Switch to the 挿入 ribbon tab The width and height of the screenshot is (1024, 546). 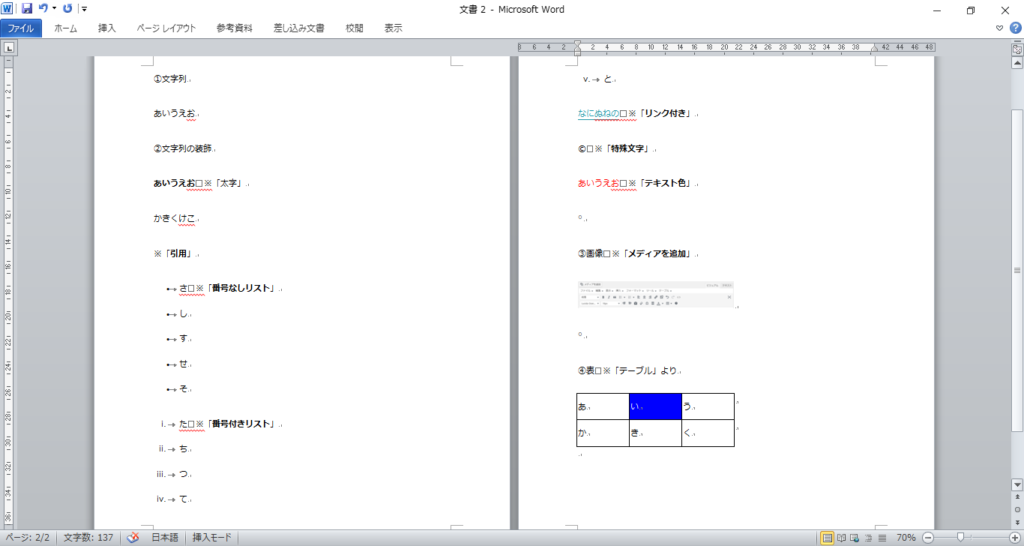(107, 28)
